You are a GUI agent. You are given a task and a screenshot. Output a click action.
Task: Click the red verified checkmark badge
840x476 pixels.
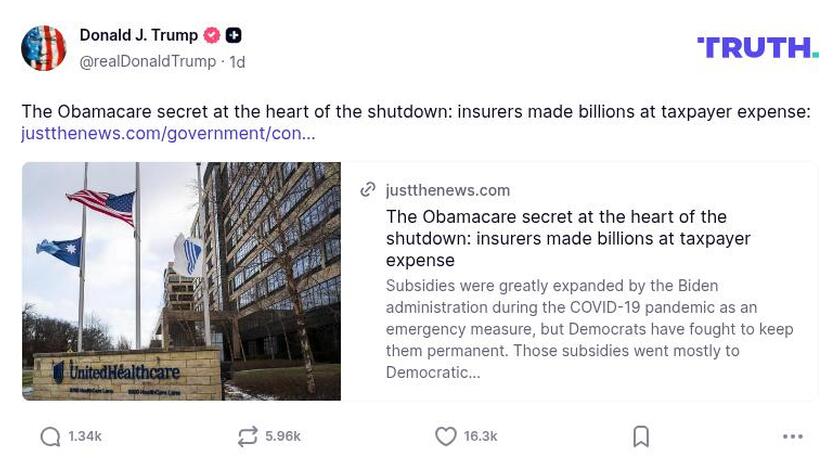click(x=212, y=35)
